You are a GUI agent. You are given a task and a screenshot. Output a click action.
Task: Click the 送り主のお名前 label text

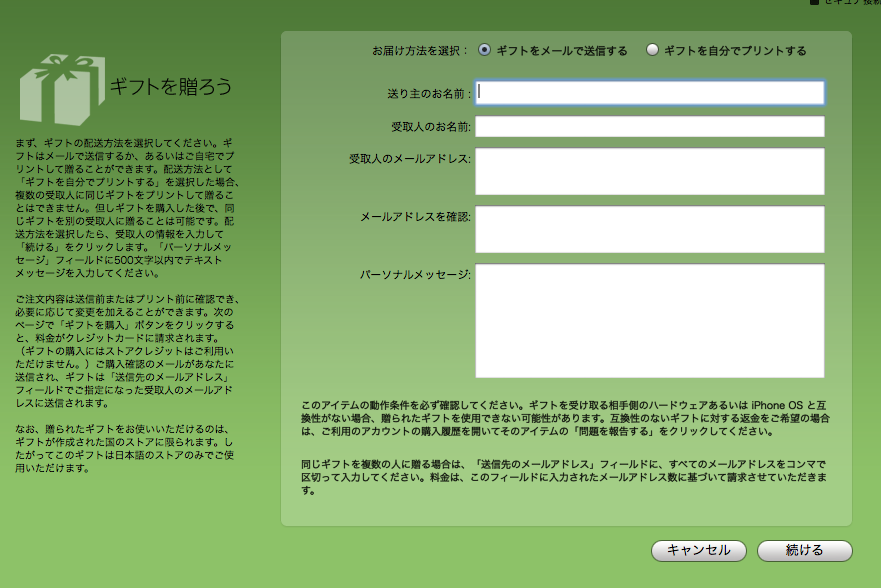tap(429, 94)
